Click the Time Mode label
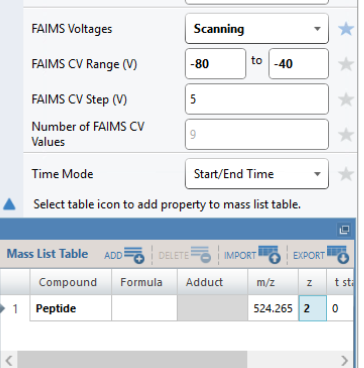This screenshot has height=368, width=364. (62, 174)
